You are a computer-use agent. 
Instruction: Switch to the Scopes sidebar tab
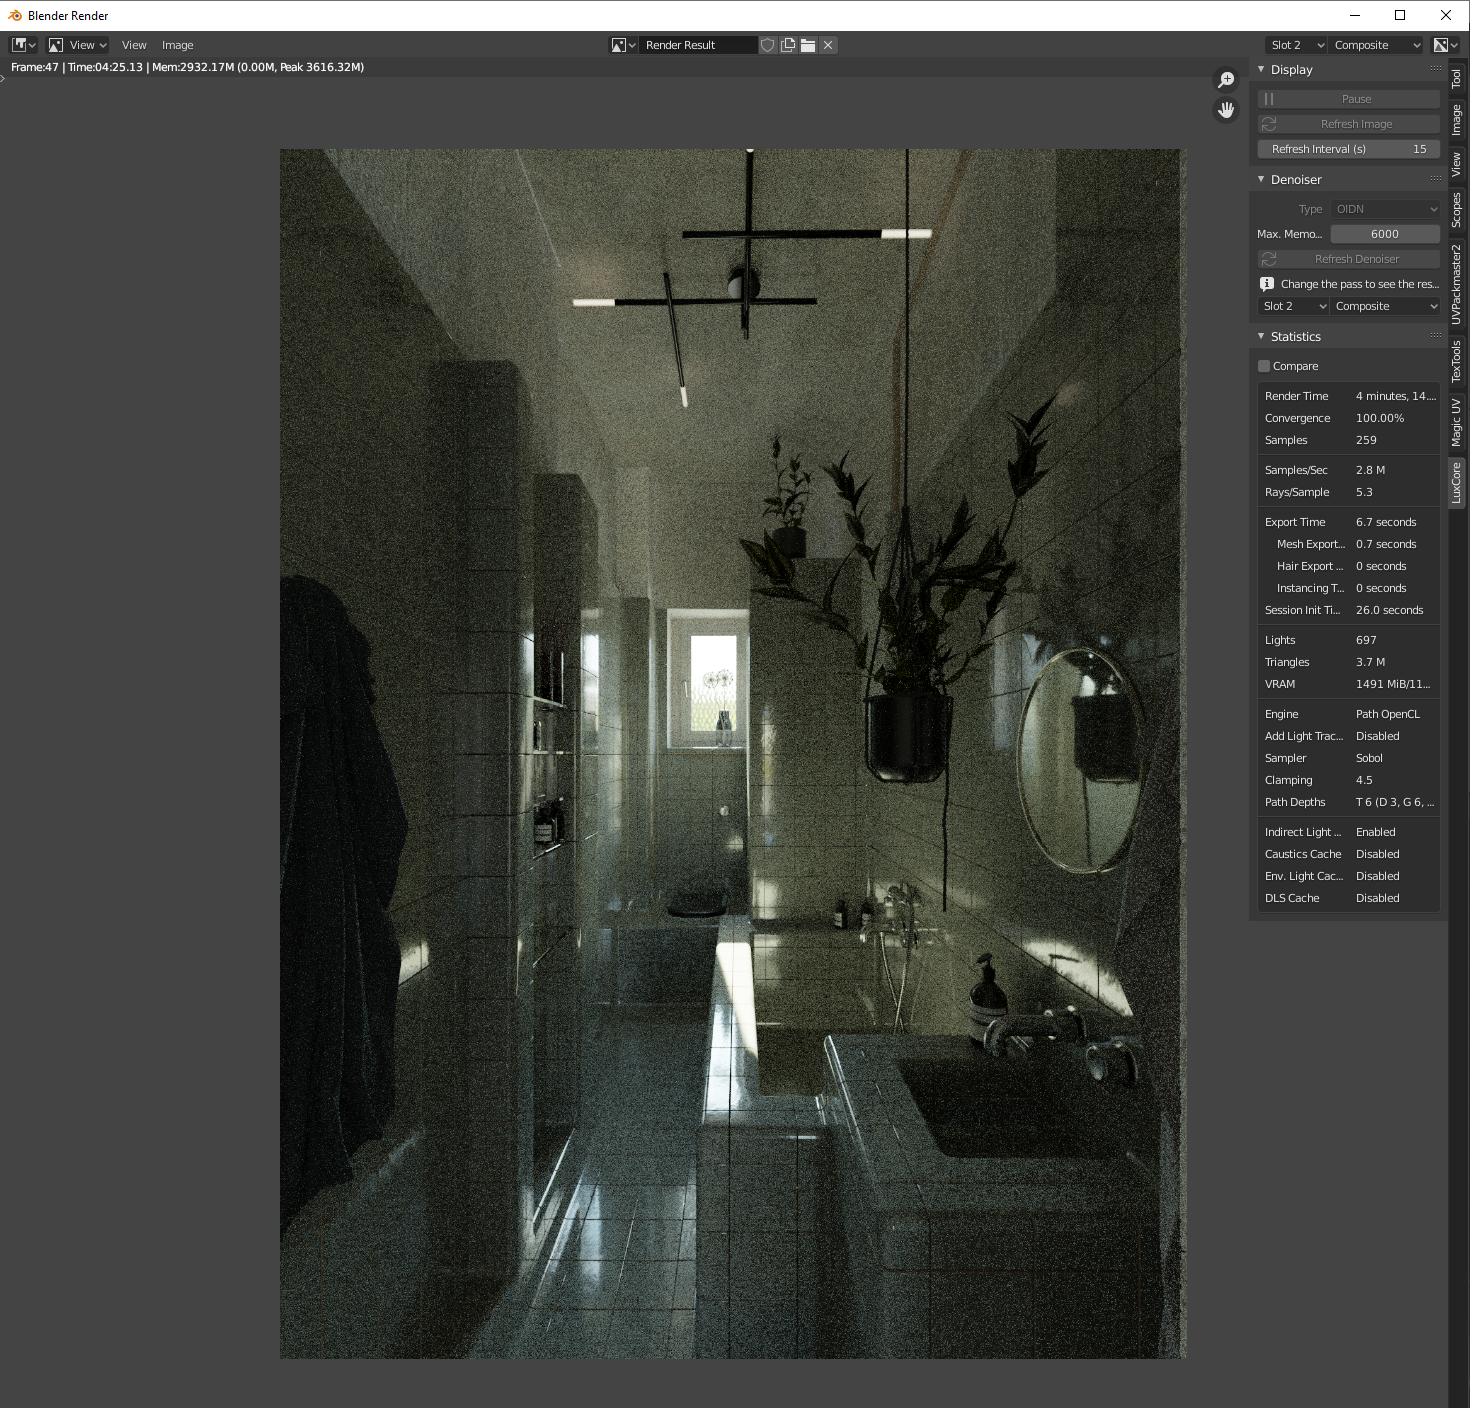tap(1457, 210)
